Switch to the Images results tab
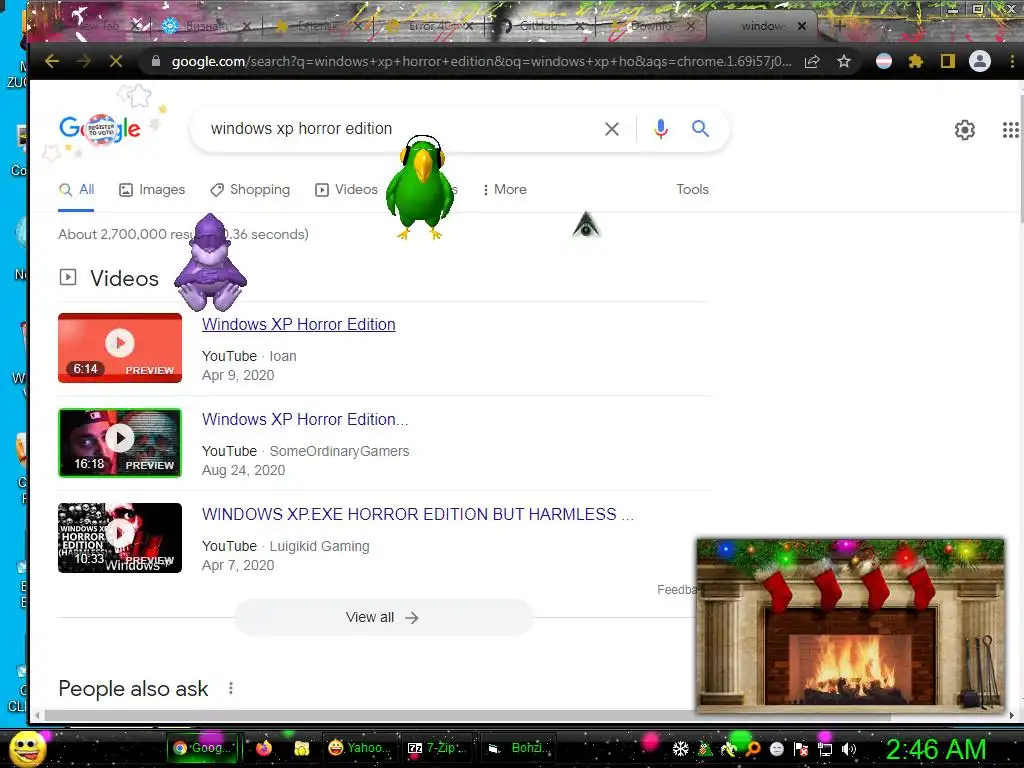Viewport: 1024px width, 768px height. point(152,189)
